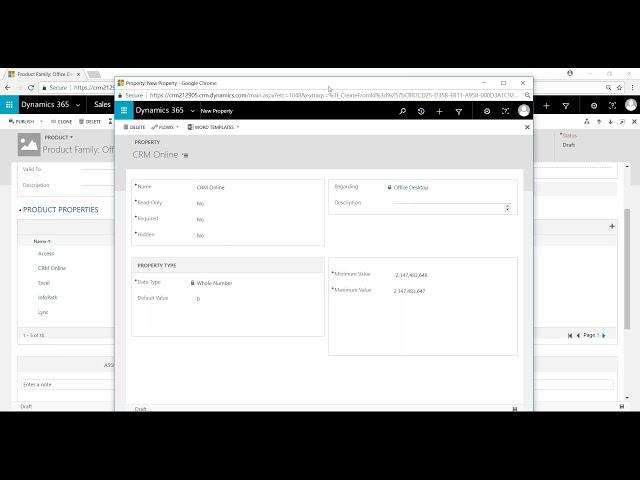This screenshot has height=480, width=640.
Task: Click the save icon in popup status bar
Action: coord(515,409)
